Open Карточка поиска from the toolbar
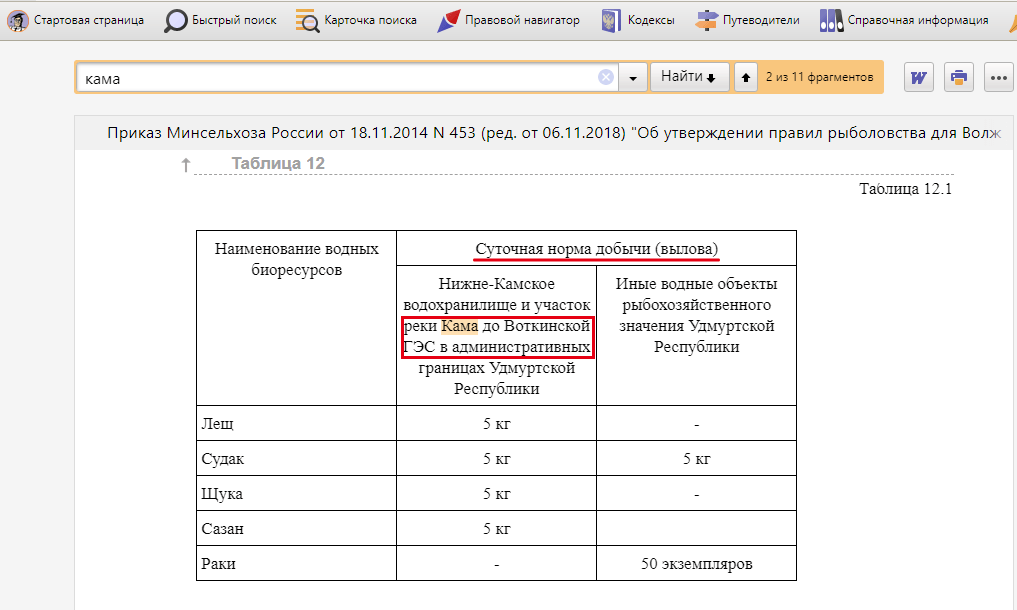The height and width of the screenshot is (610, 1017). point(308,20)
